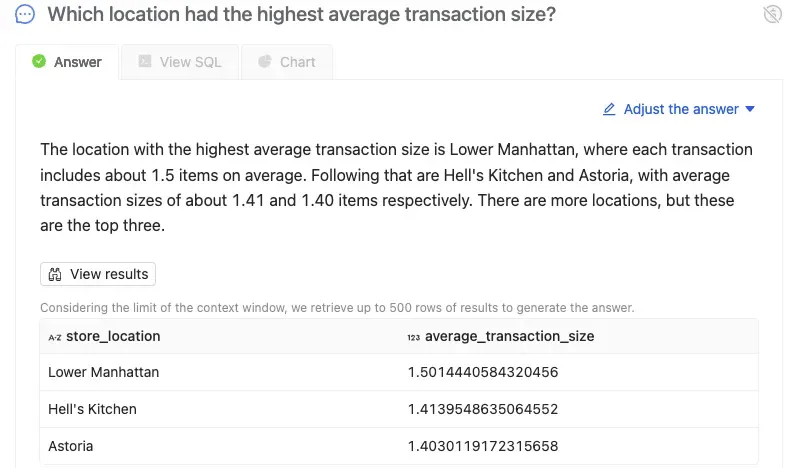Open the Chart tab

pyautogui.click(x=287, y=62)
